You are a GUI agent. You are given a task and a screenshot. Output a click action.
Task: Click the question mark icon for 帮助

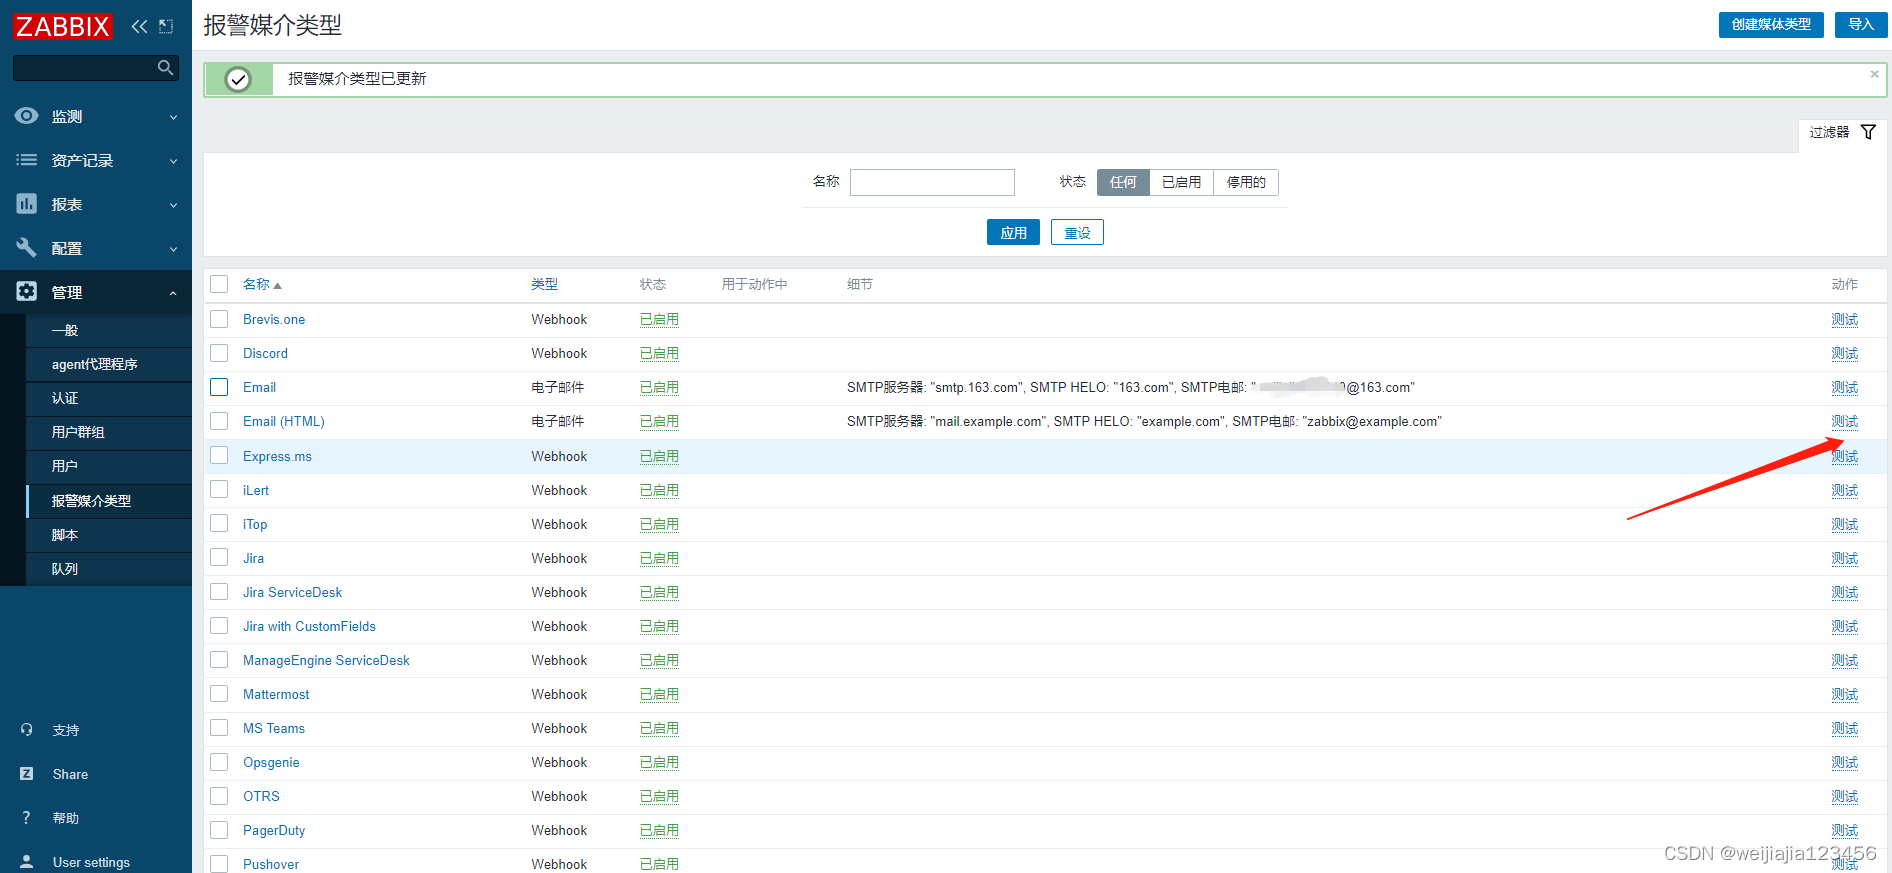tap(27, 818)
